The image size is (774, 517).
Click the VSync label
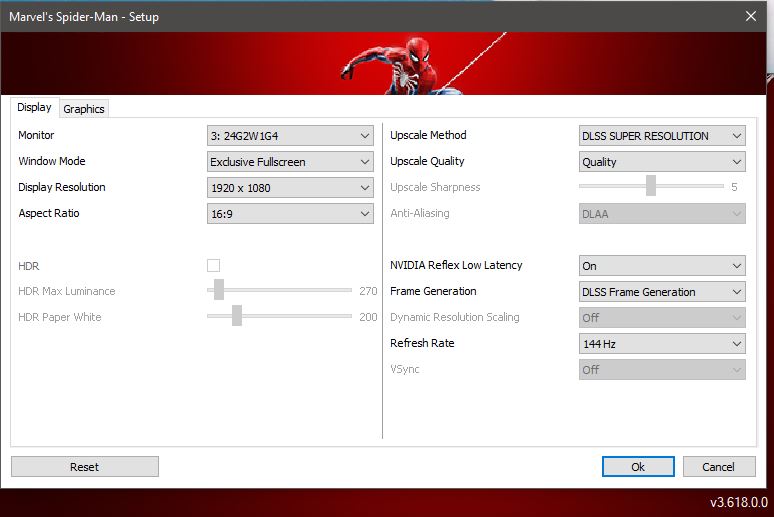[x=404, y=369]
